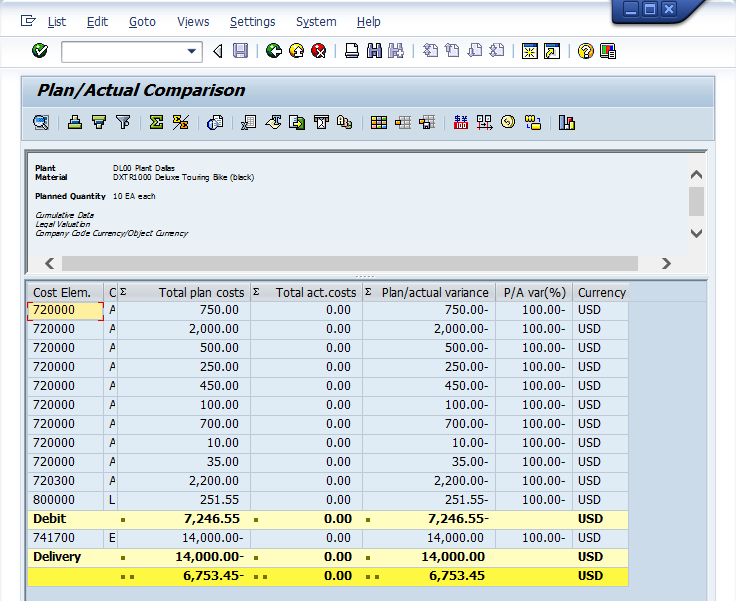Open the System menu
Image resolution: width=736 pixels, height=601 pixels.
point(316,22)
